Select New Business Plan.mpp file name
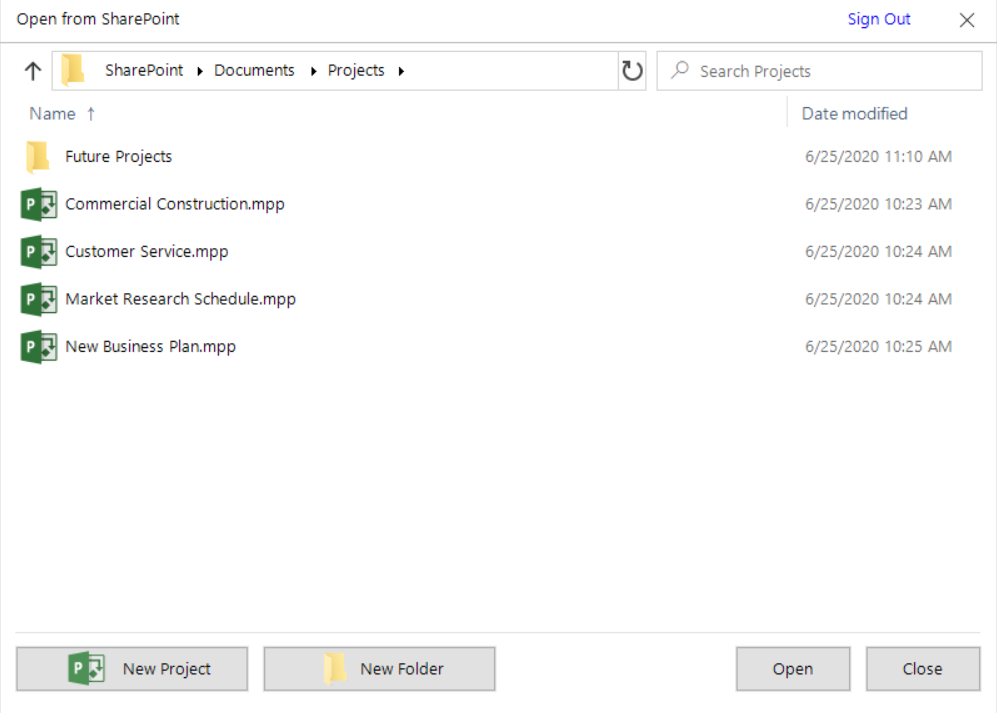Screen dimensions: 997x713 point(150,347)
